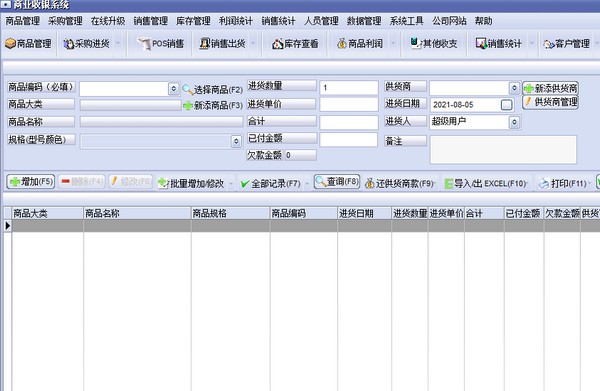Open 采购管理 menu
The height and width of the screenshot is (391, 600).
pos(65,21)
